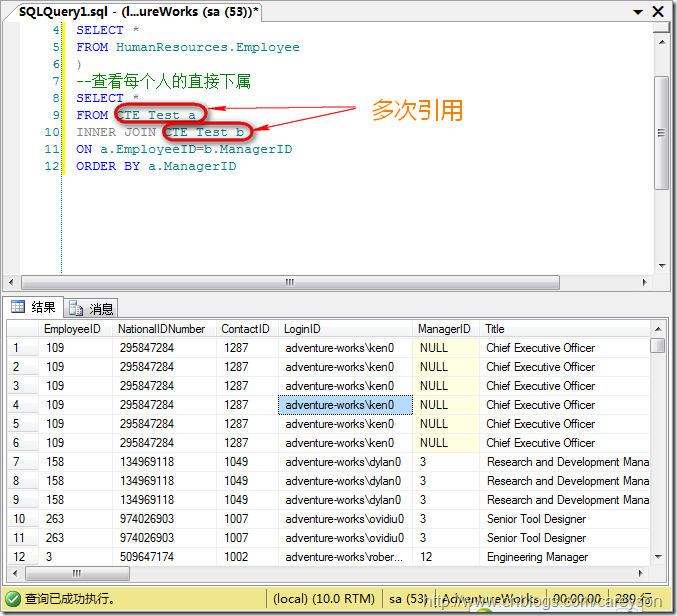Click editor horizontal scrollbar left arrow
Viewport: 677px width, 616px height.
[11, 282]
